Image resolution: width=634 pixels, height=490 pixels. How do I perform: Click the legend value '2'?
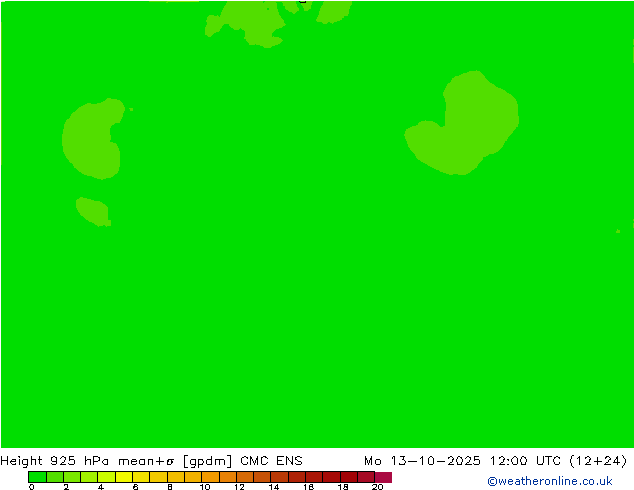coord(66,487)
